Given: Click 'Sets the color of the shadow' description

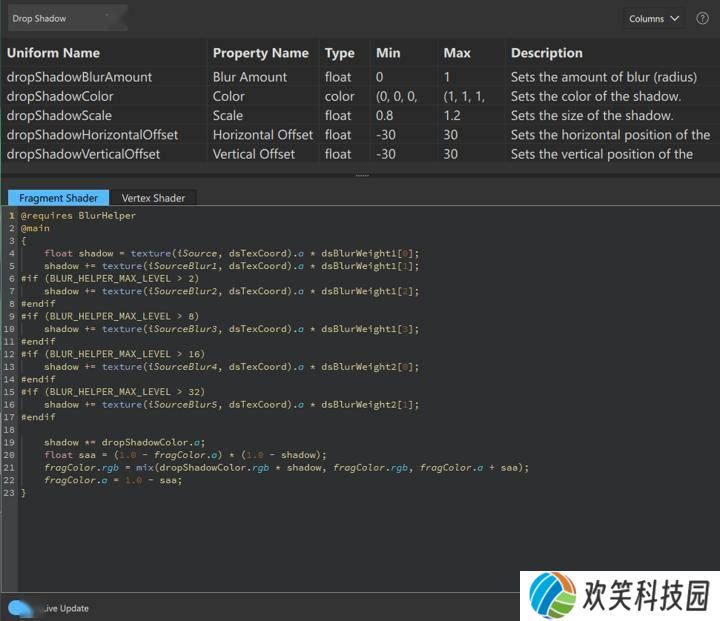Looking at the screenshot, I should tap(596, 96).
